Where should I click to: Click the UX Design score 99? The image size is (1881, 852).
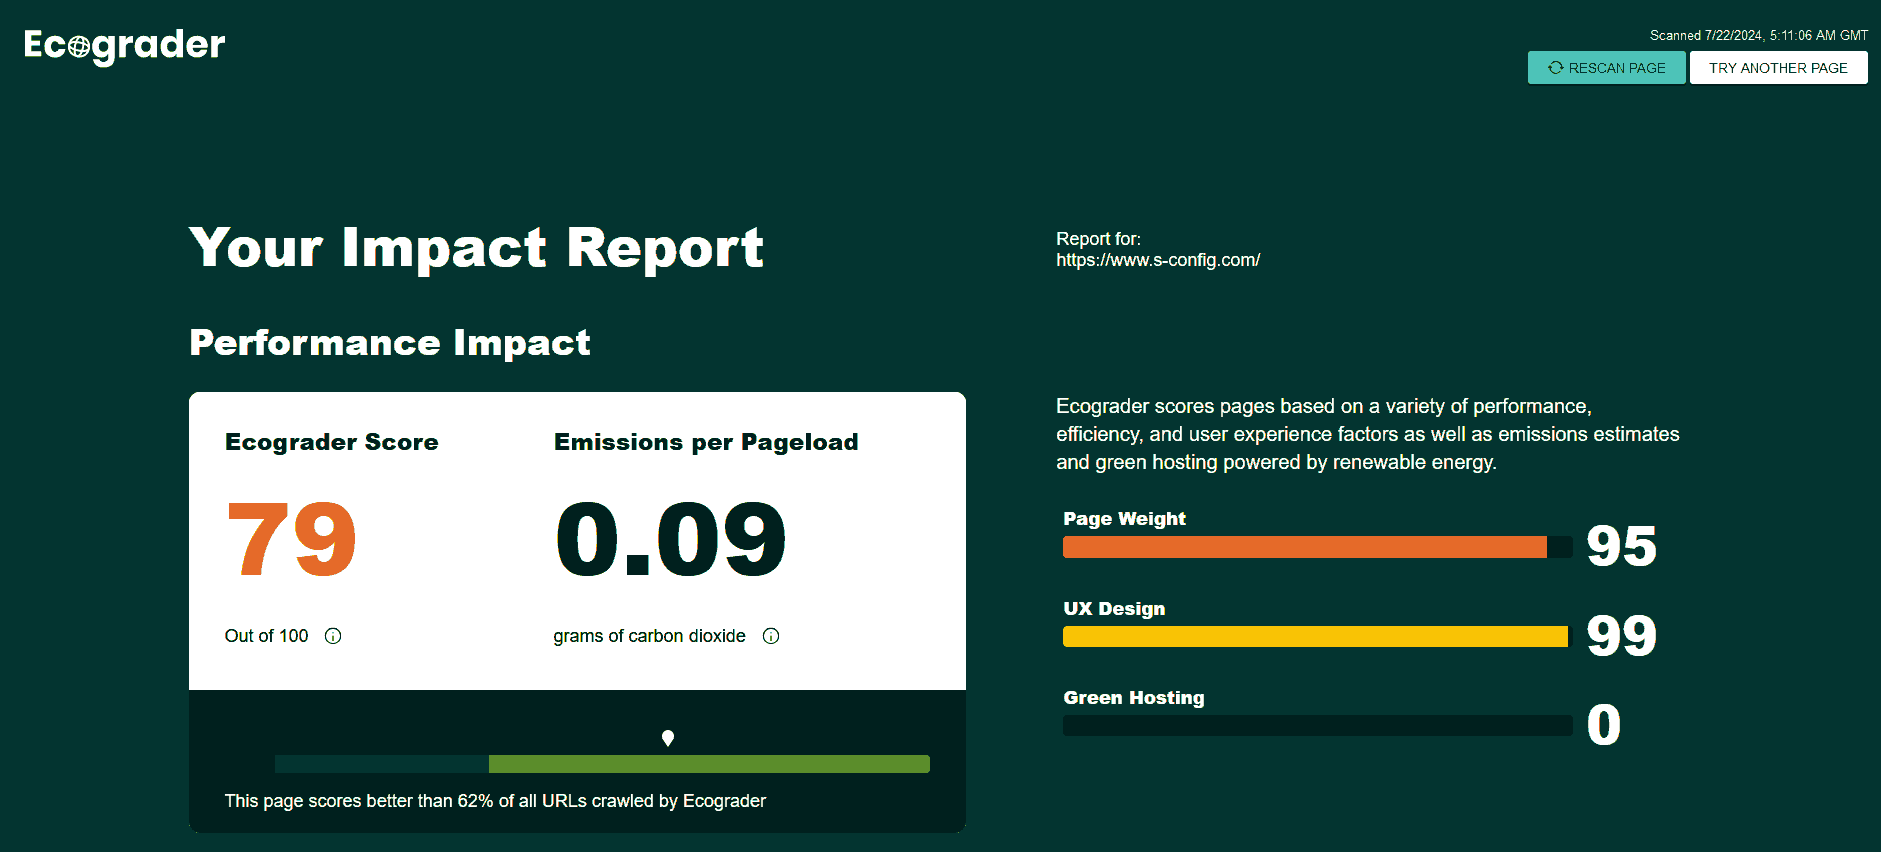click(1621, 636)
